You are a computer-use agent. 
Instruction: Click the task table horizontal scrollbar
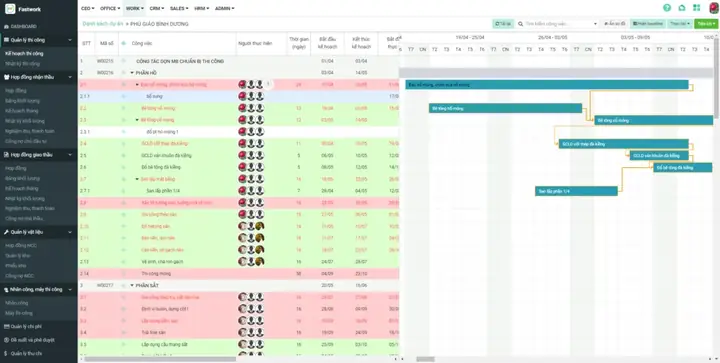[160, 359]
